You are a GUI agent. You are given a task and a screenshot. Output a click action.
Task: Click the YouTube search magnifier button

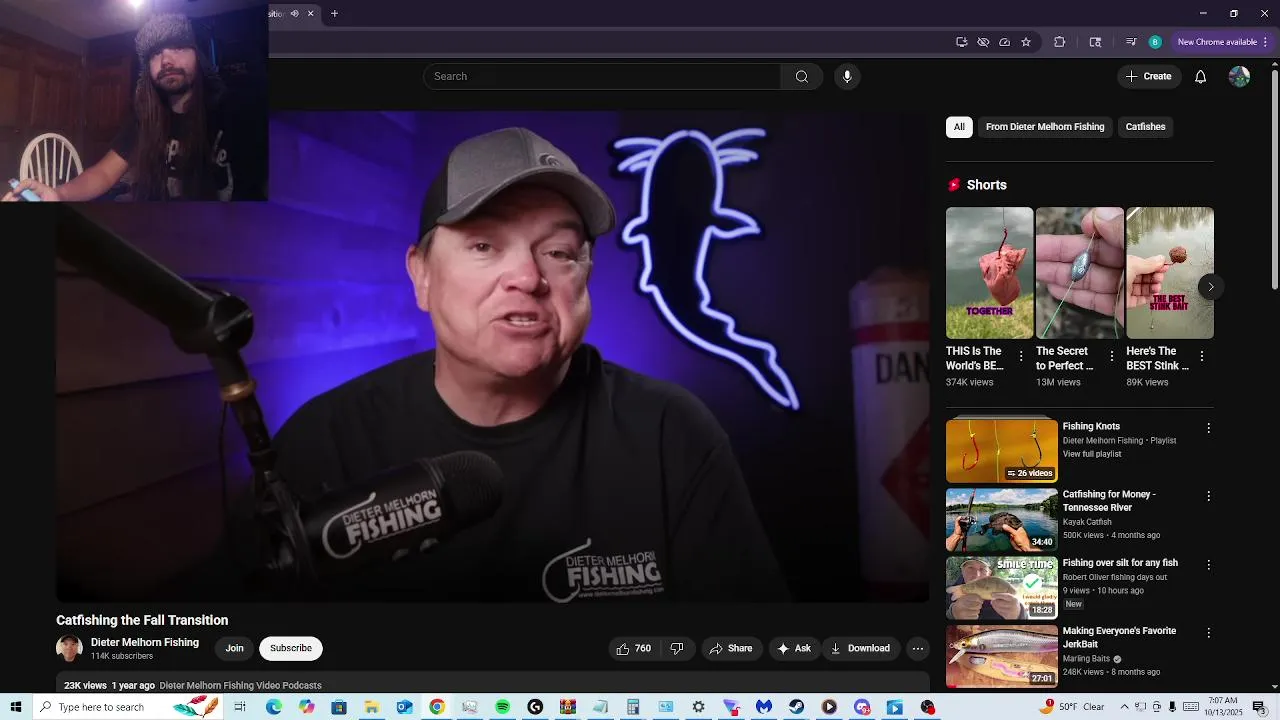[801, 77]
